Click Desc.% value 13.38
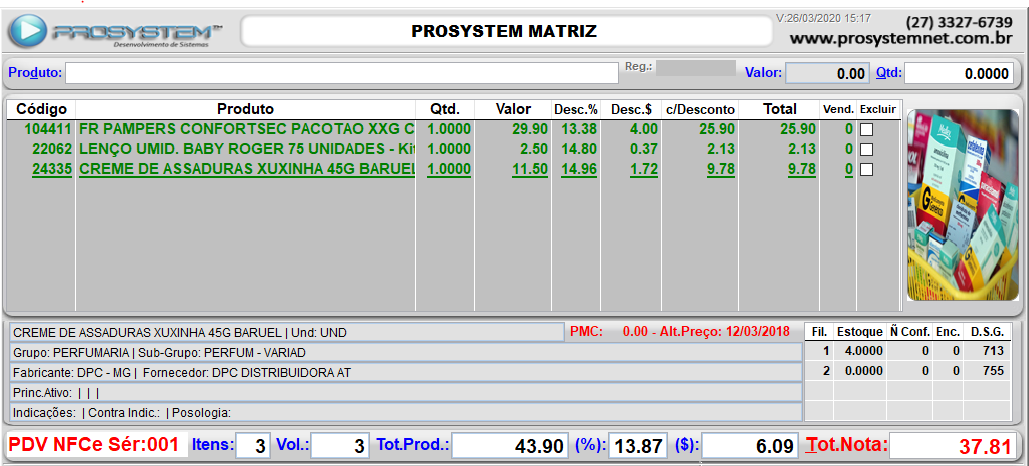Image resolution: width=1029 pixels, height=466 pixels. (579, 129)
